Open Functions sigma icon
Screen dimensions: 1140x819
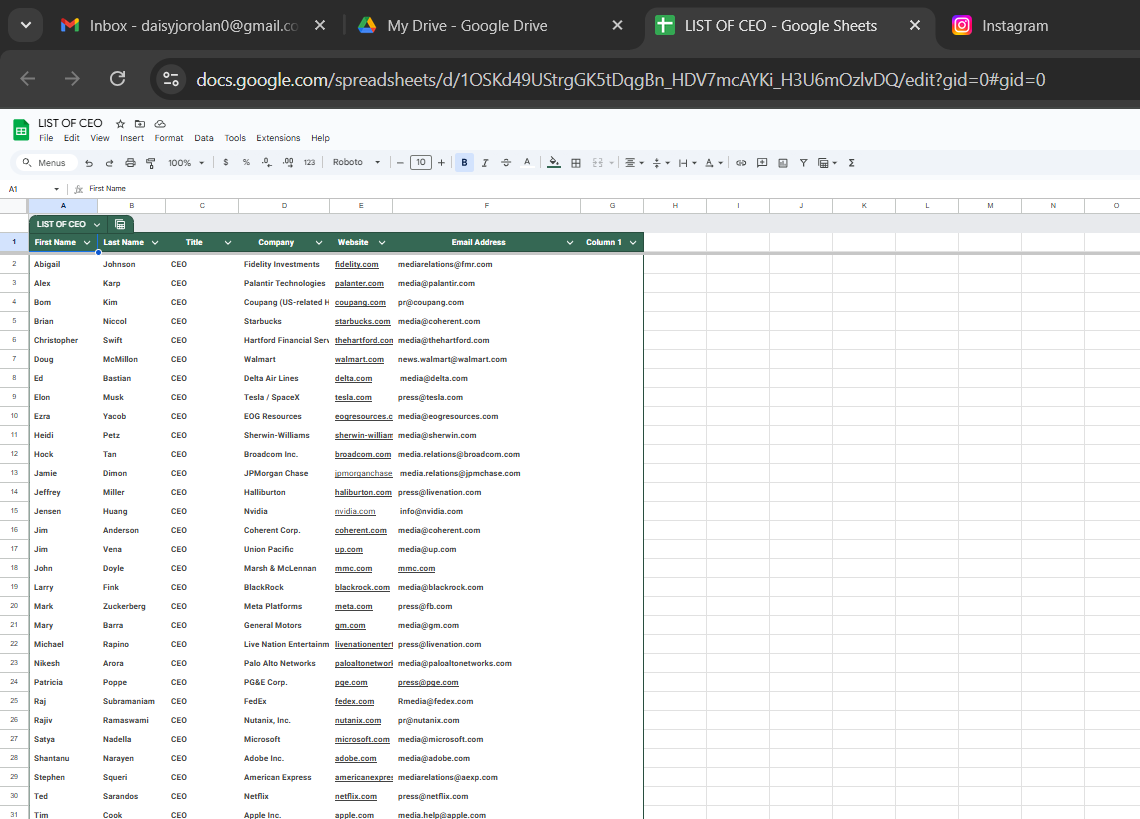pos(851,163)
